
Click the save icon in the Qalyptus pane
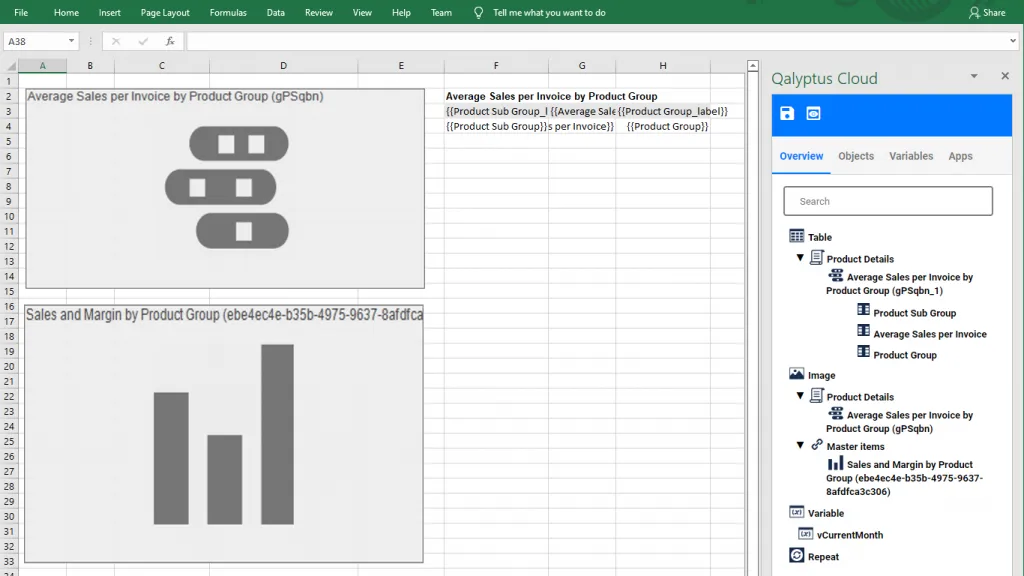pyautogui.click(x=787, y=114)
